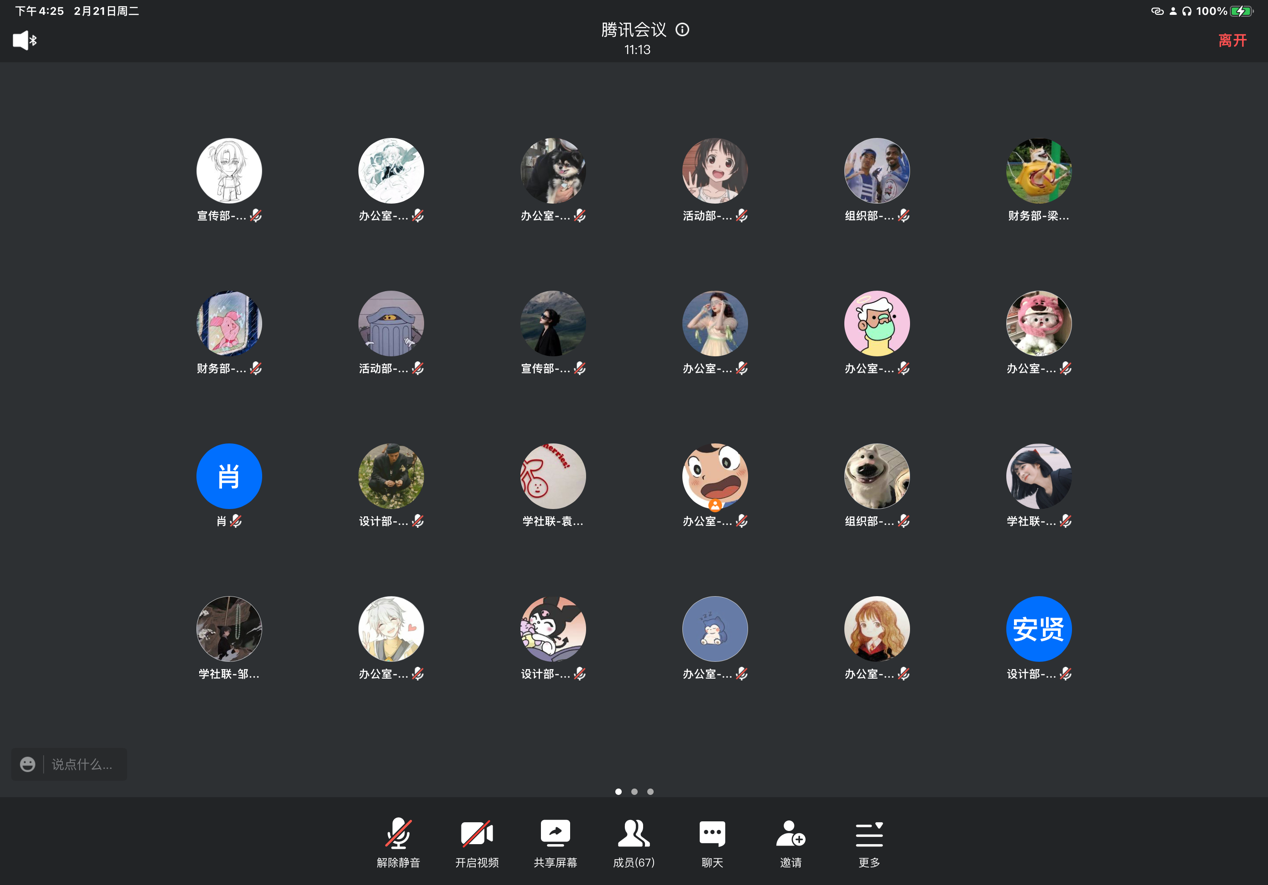1268x885 pixels.
Task: Open the 成员(67) members list
Action: [633, 842]
